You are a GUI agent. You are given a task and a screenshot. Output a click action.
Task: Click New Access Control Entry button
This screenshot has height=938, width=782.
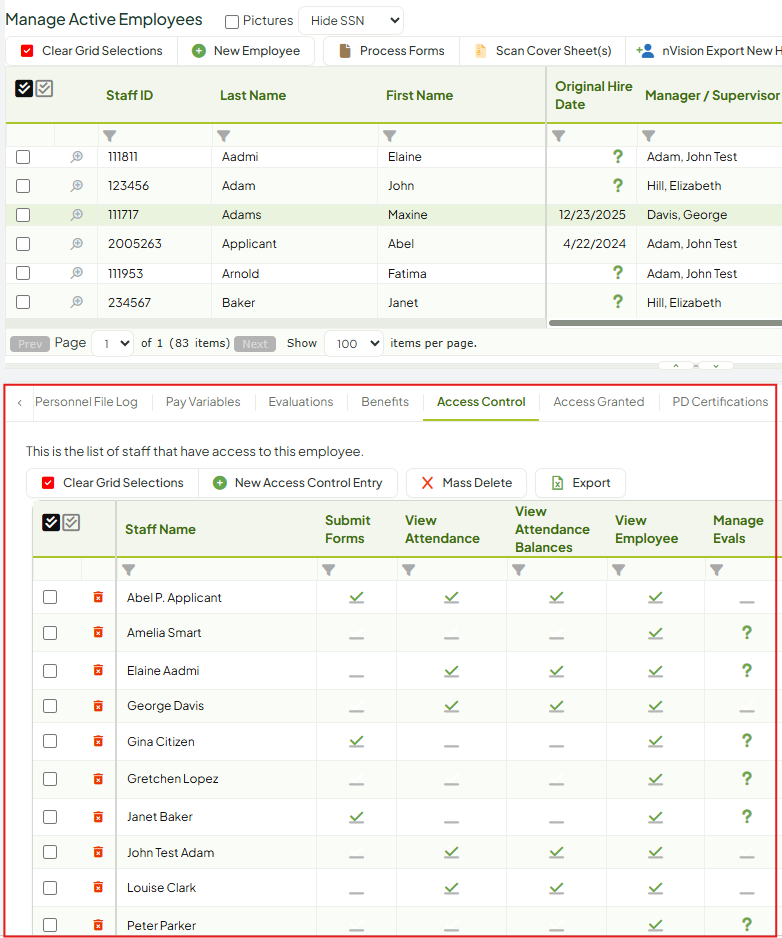pyautogui.click(x=298, y=483)
